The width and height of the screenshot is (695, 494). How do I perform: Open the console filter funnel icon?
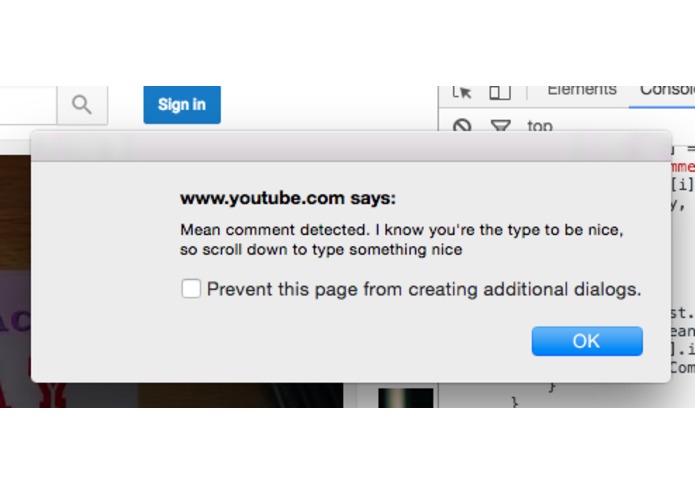pyautogui.click(x=501, y=125)
